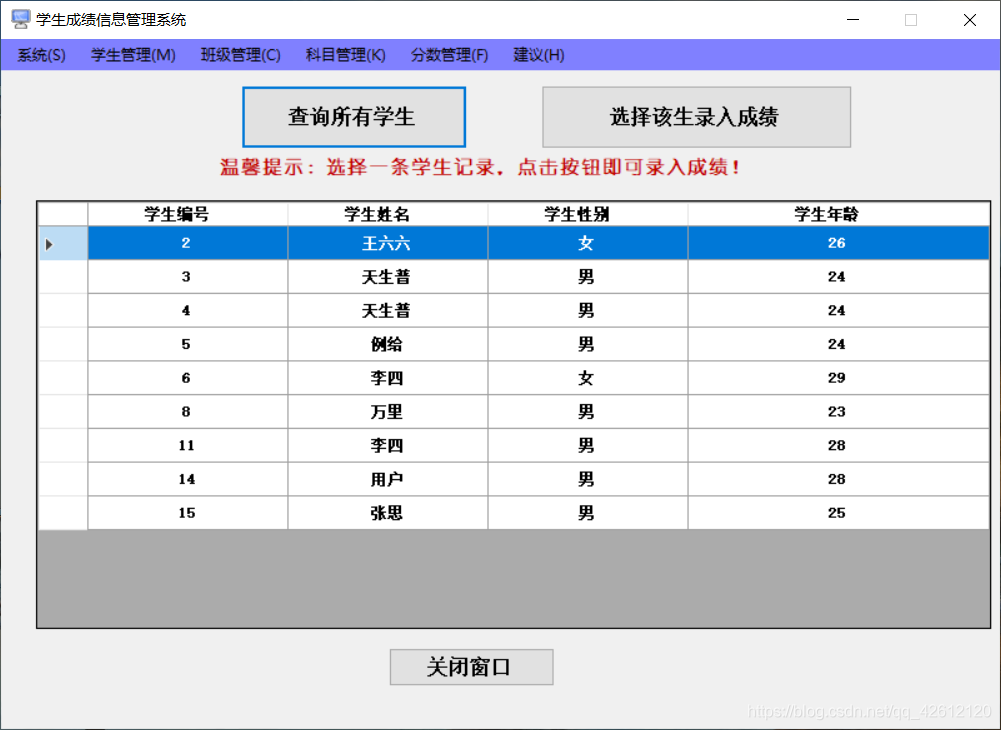Click age cell 29

839,378
